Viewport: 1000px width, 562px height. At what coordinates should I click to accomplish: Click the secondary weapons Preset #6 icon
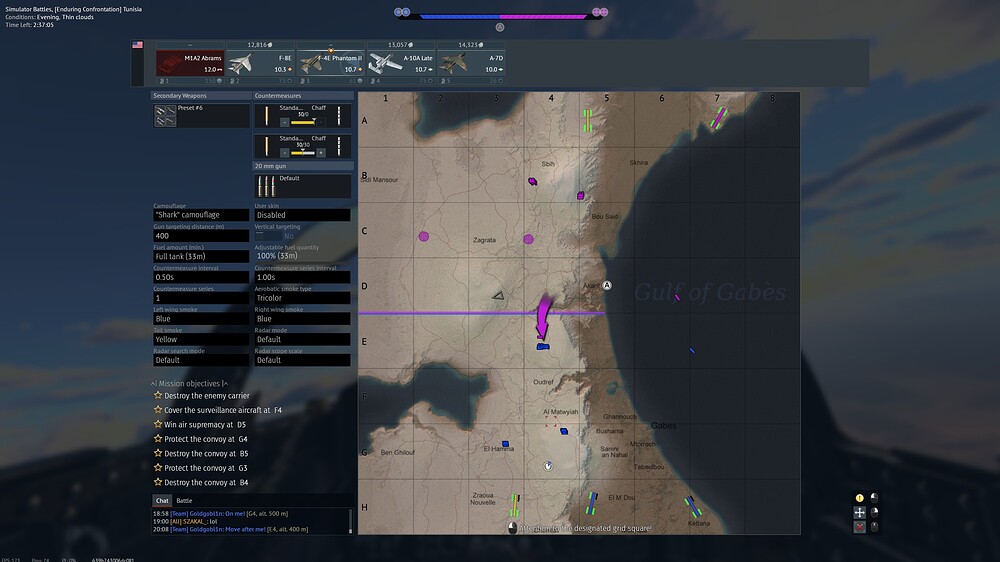tap(165, 116)
